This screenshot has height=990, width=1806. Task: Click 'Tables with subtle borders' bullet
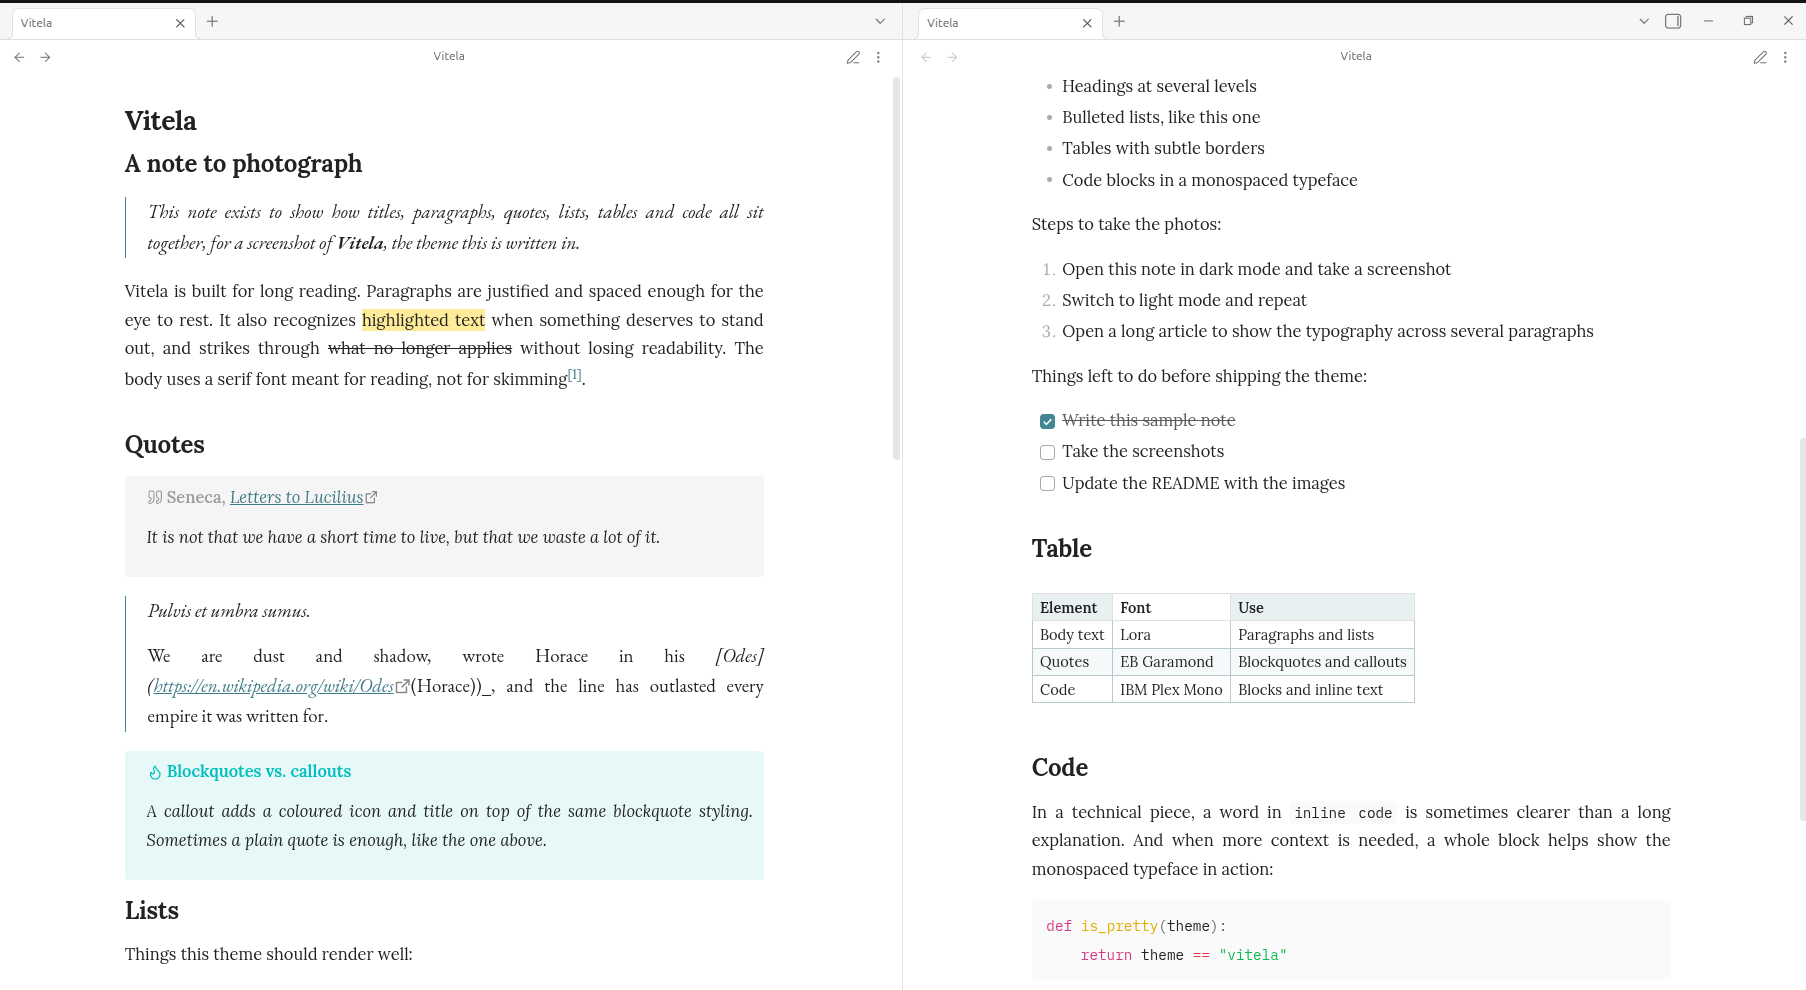coord(1163,148)
